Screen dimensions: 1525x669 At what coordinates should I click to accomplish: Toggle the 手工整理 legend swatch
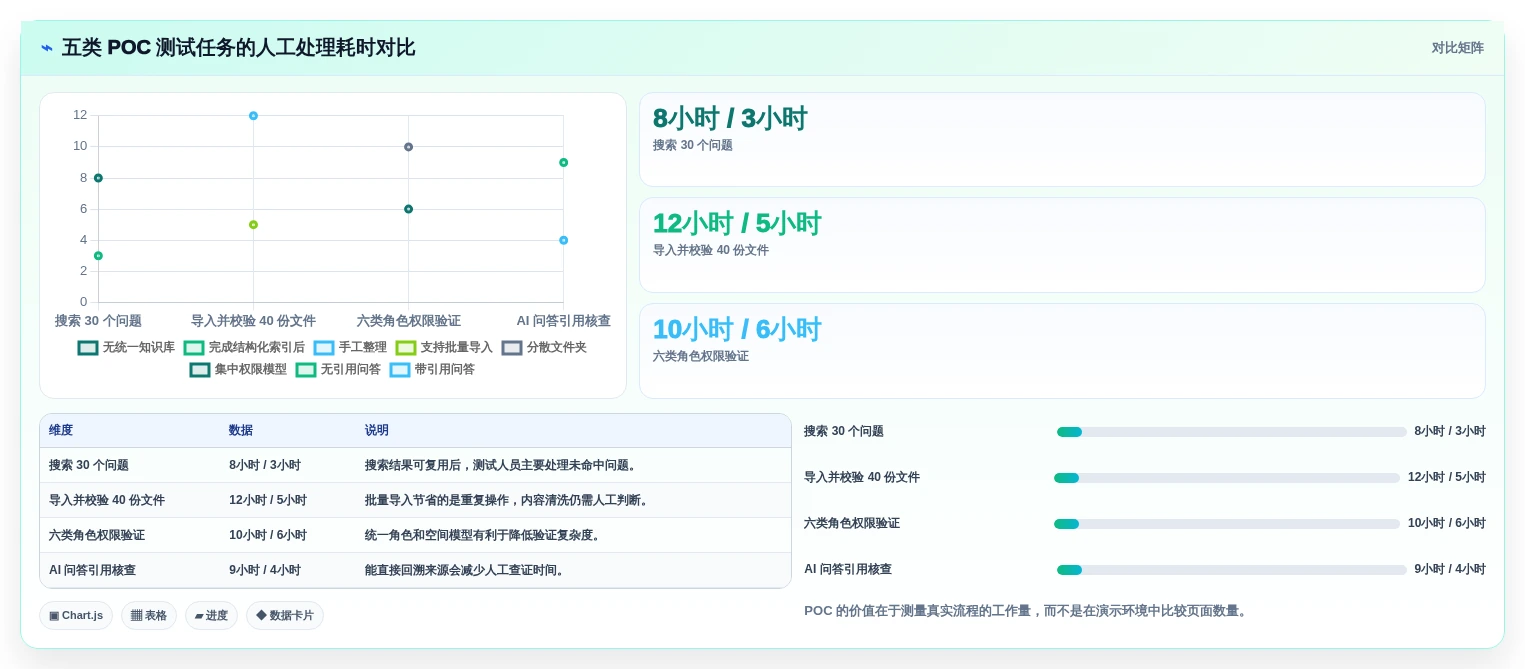324,348
